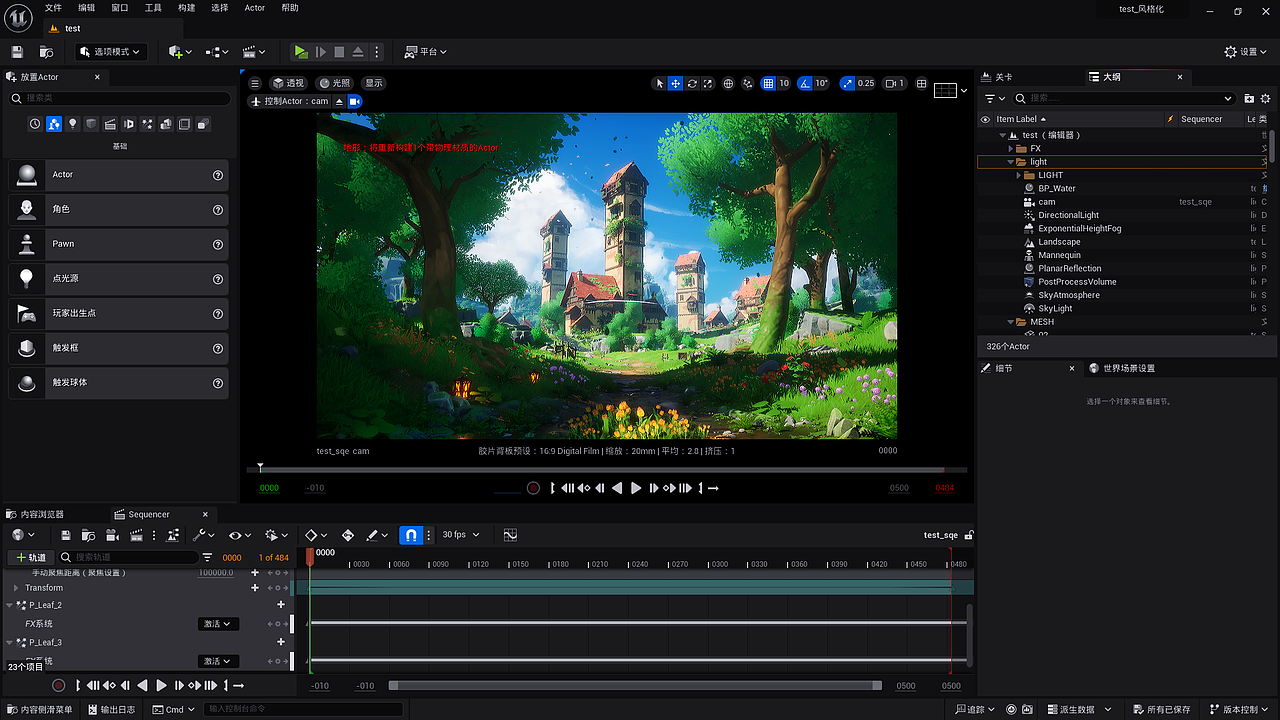Screen dimensions: 1280x720
Task: Open the Sequencer curve editor icon
Action: pyautogui.click(x=510, y=535)
